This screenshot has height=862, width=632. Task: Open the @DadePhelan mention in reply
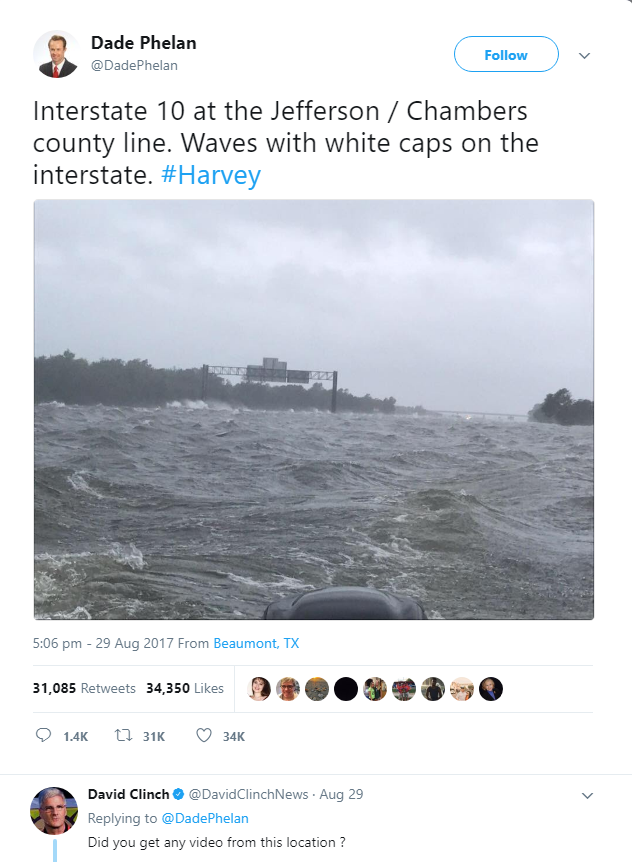tap(205, 819)
